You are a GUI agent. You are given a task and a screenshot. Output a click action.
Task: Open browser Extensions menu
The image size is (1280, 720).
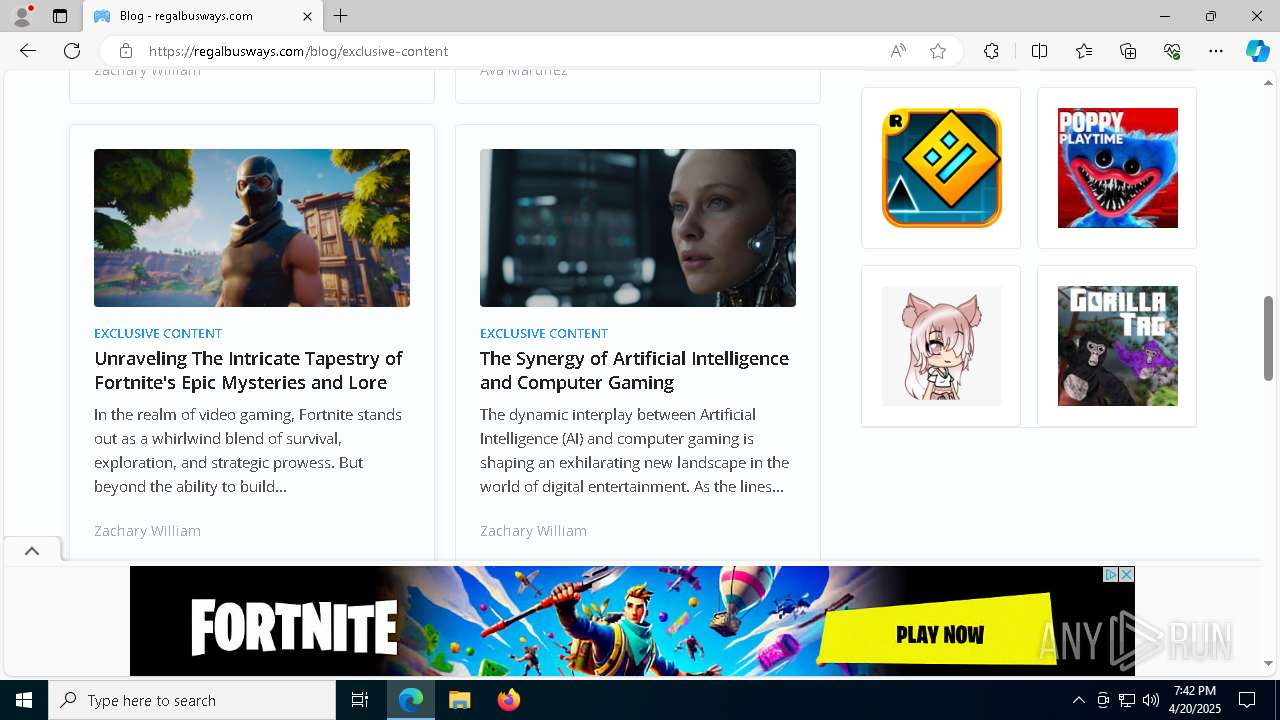point(991,51)
